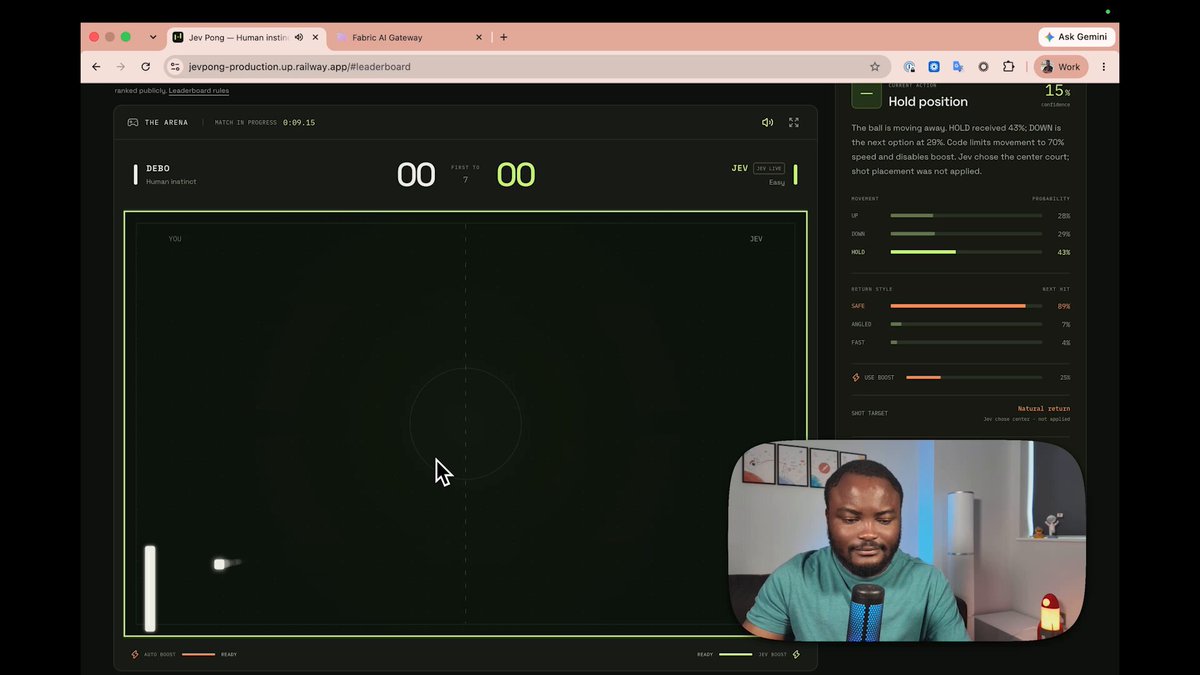This screenshot has height=675, width=1200.
Task: Click the 43% HOLD probability value
Action: click(1063, 252)
